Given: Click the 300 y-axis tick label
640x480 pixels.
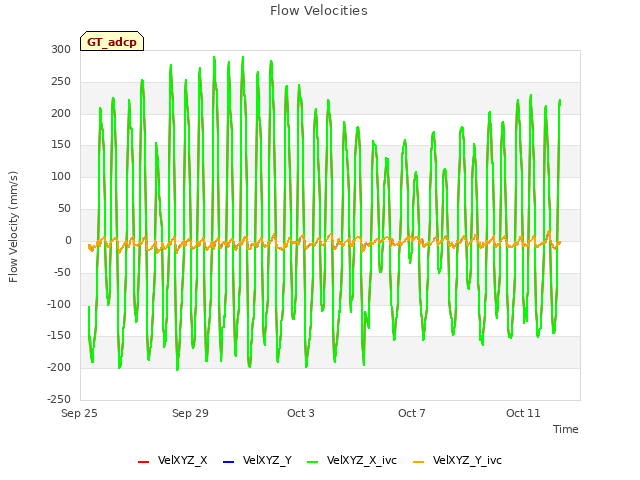Looking at the screenshot, I should pyautogui.click(x=61, y=49).
